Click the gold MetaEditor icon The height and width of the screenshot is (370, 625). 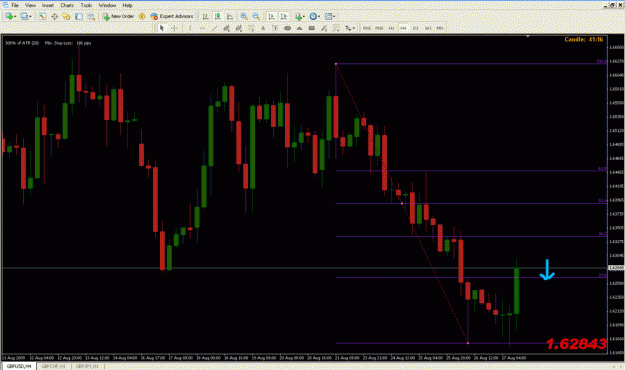[142, 16]
